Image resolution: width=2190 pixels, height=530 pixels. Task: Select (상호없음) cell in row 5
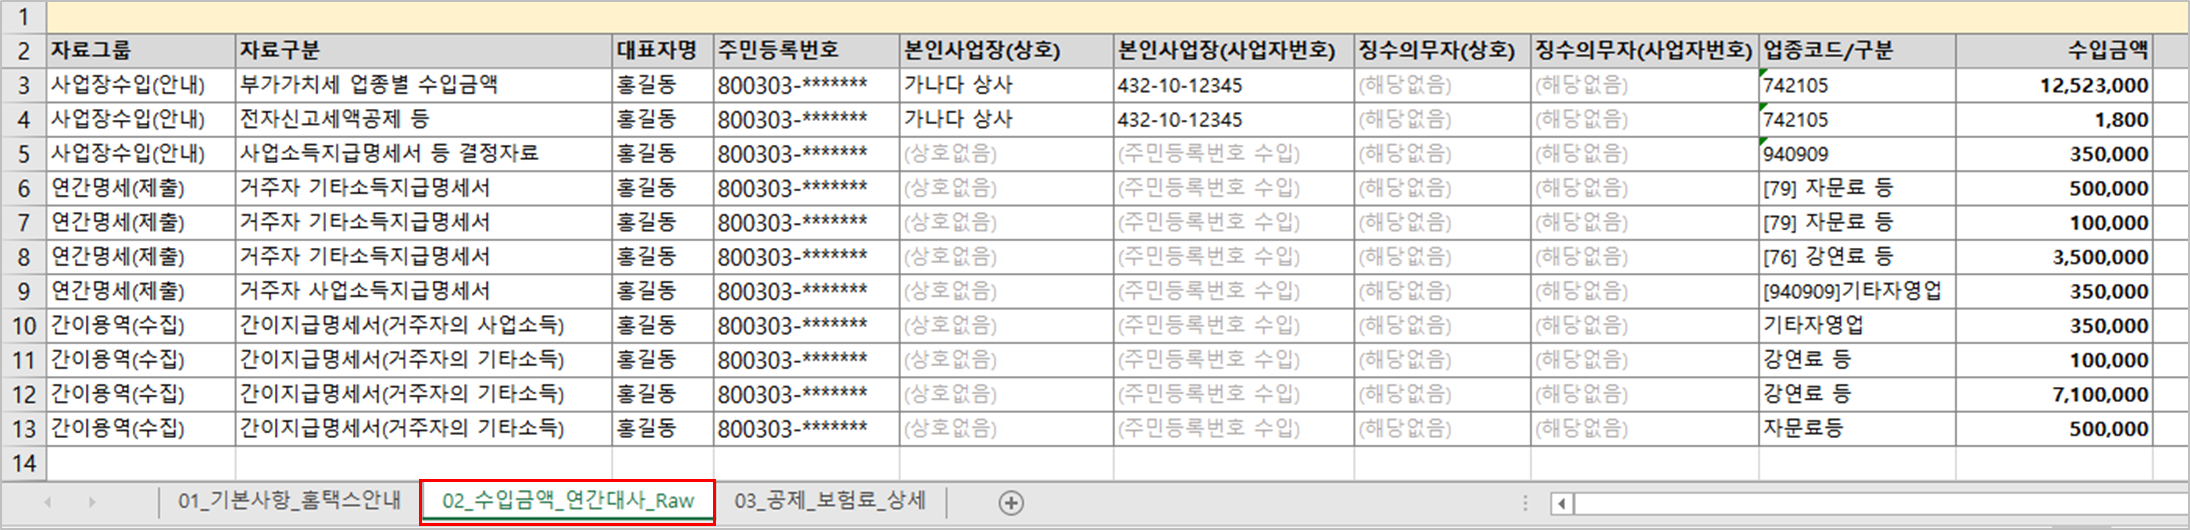(1007, 154)
